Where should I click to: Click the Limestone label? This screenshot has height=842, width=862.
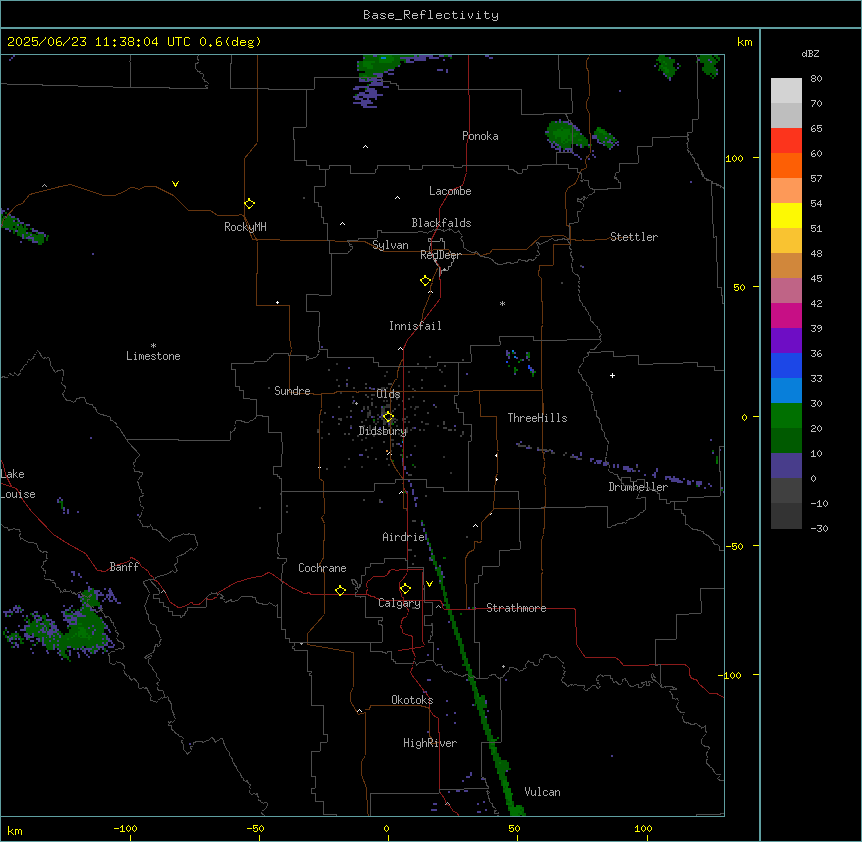(x=153, y=356)
